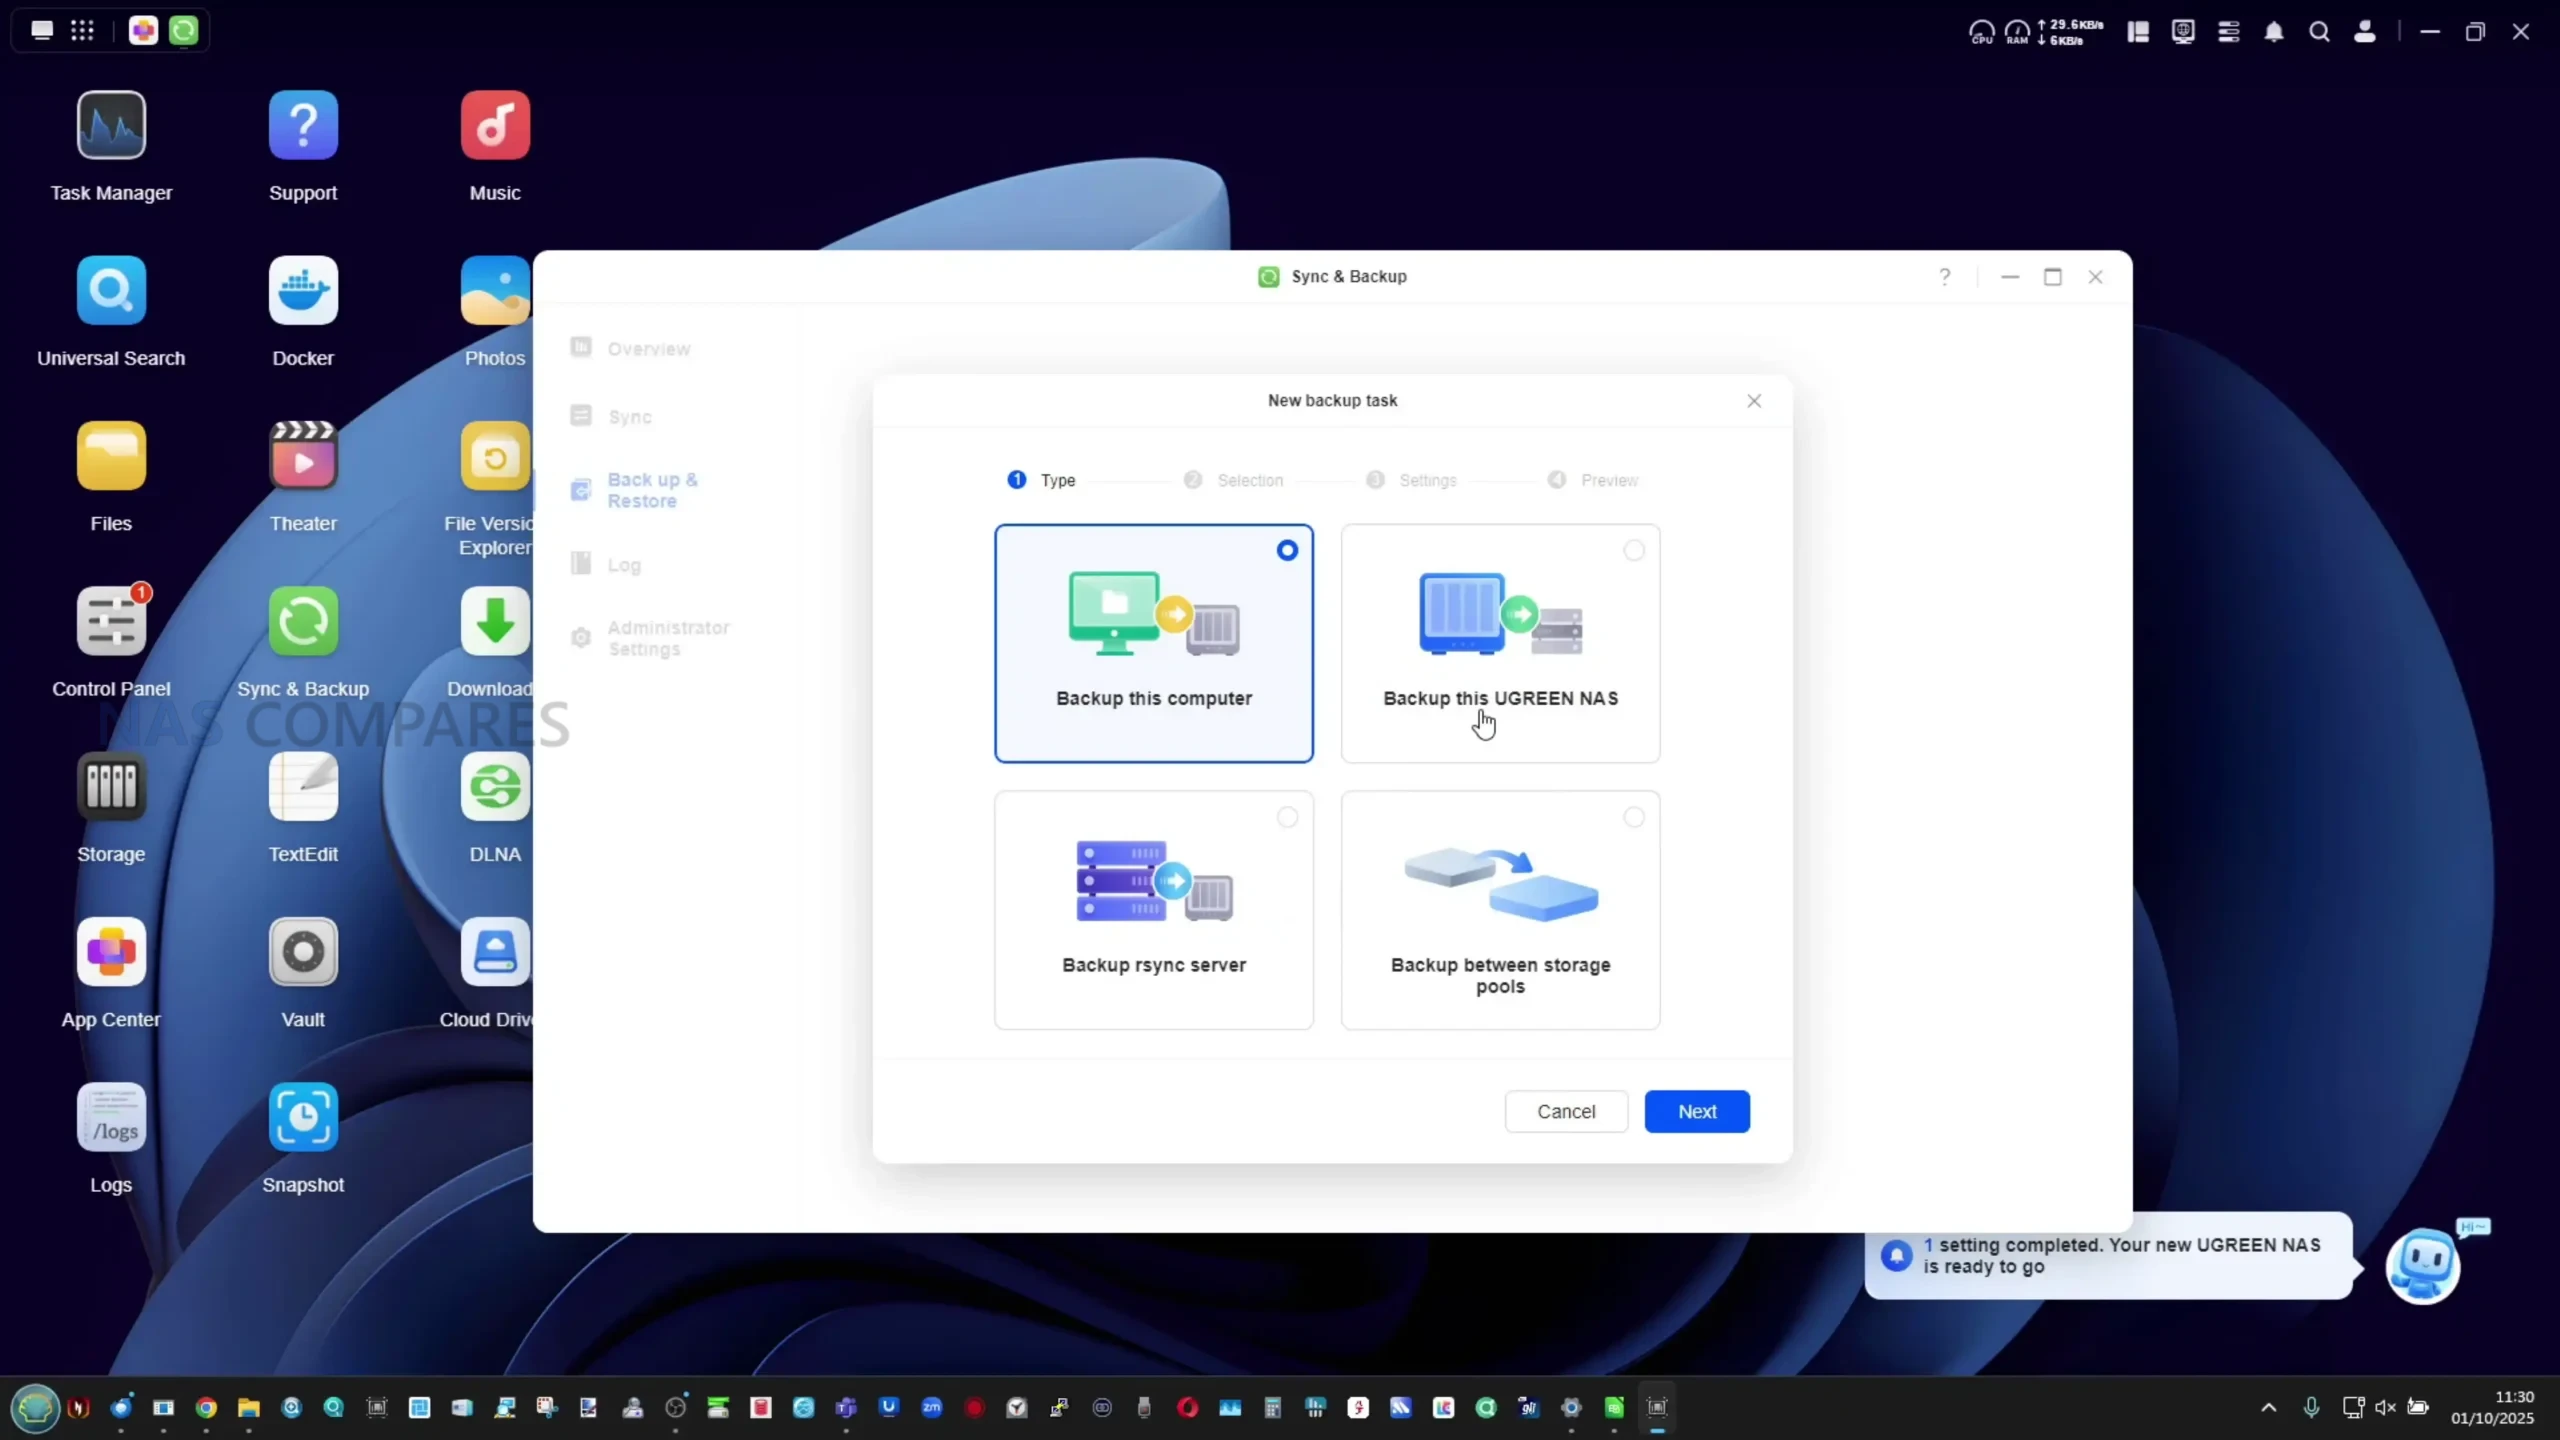Click the notification bell in top bar
The image size is (2560, 1440).
2273,32
